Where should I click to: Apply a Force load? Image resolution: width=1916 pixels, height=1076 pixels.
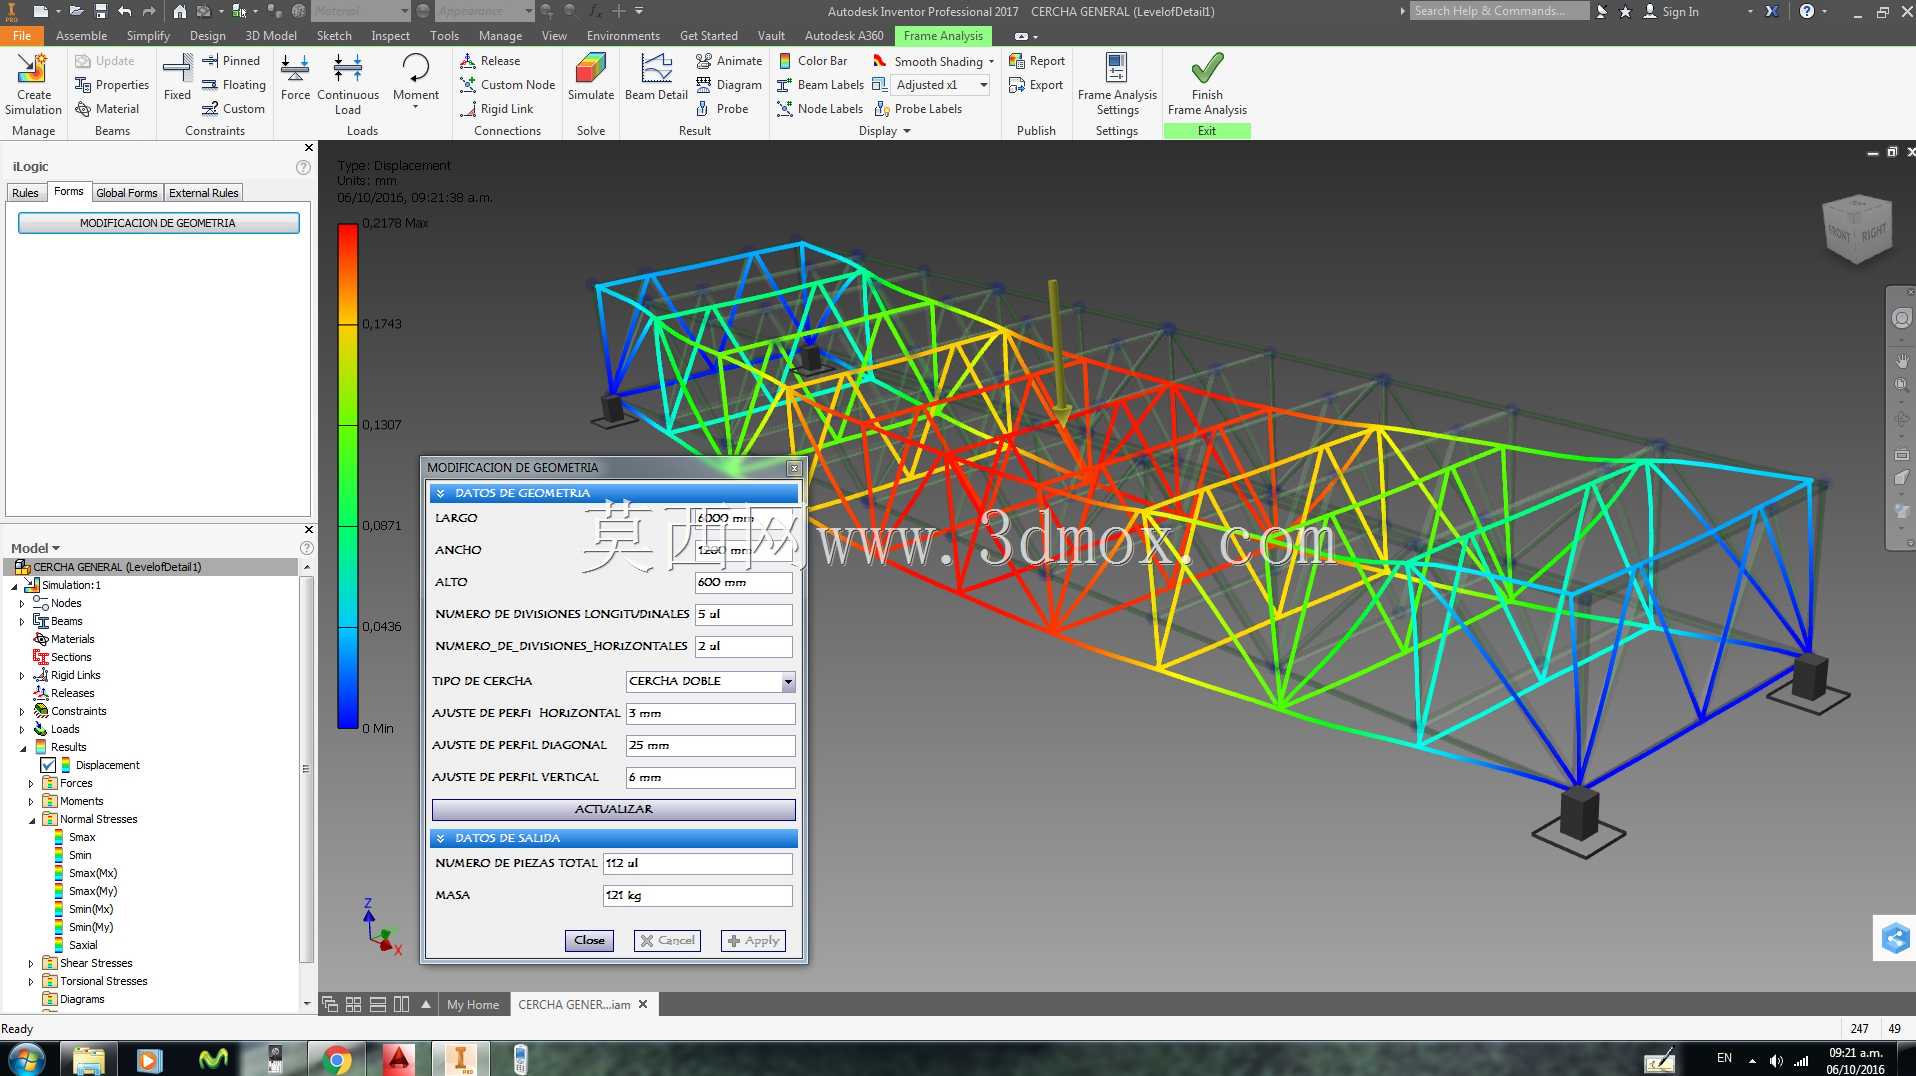pos(295,78)
